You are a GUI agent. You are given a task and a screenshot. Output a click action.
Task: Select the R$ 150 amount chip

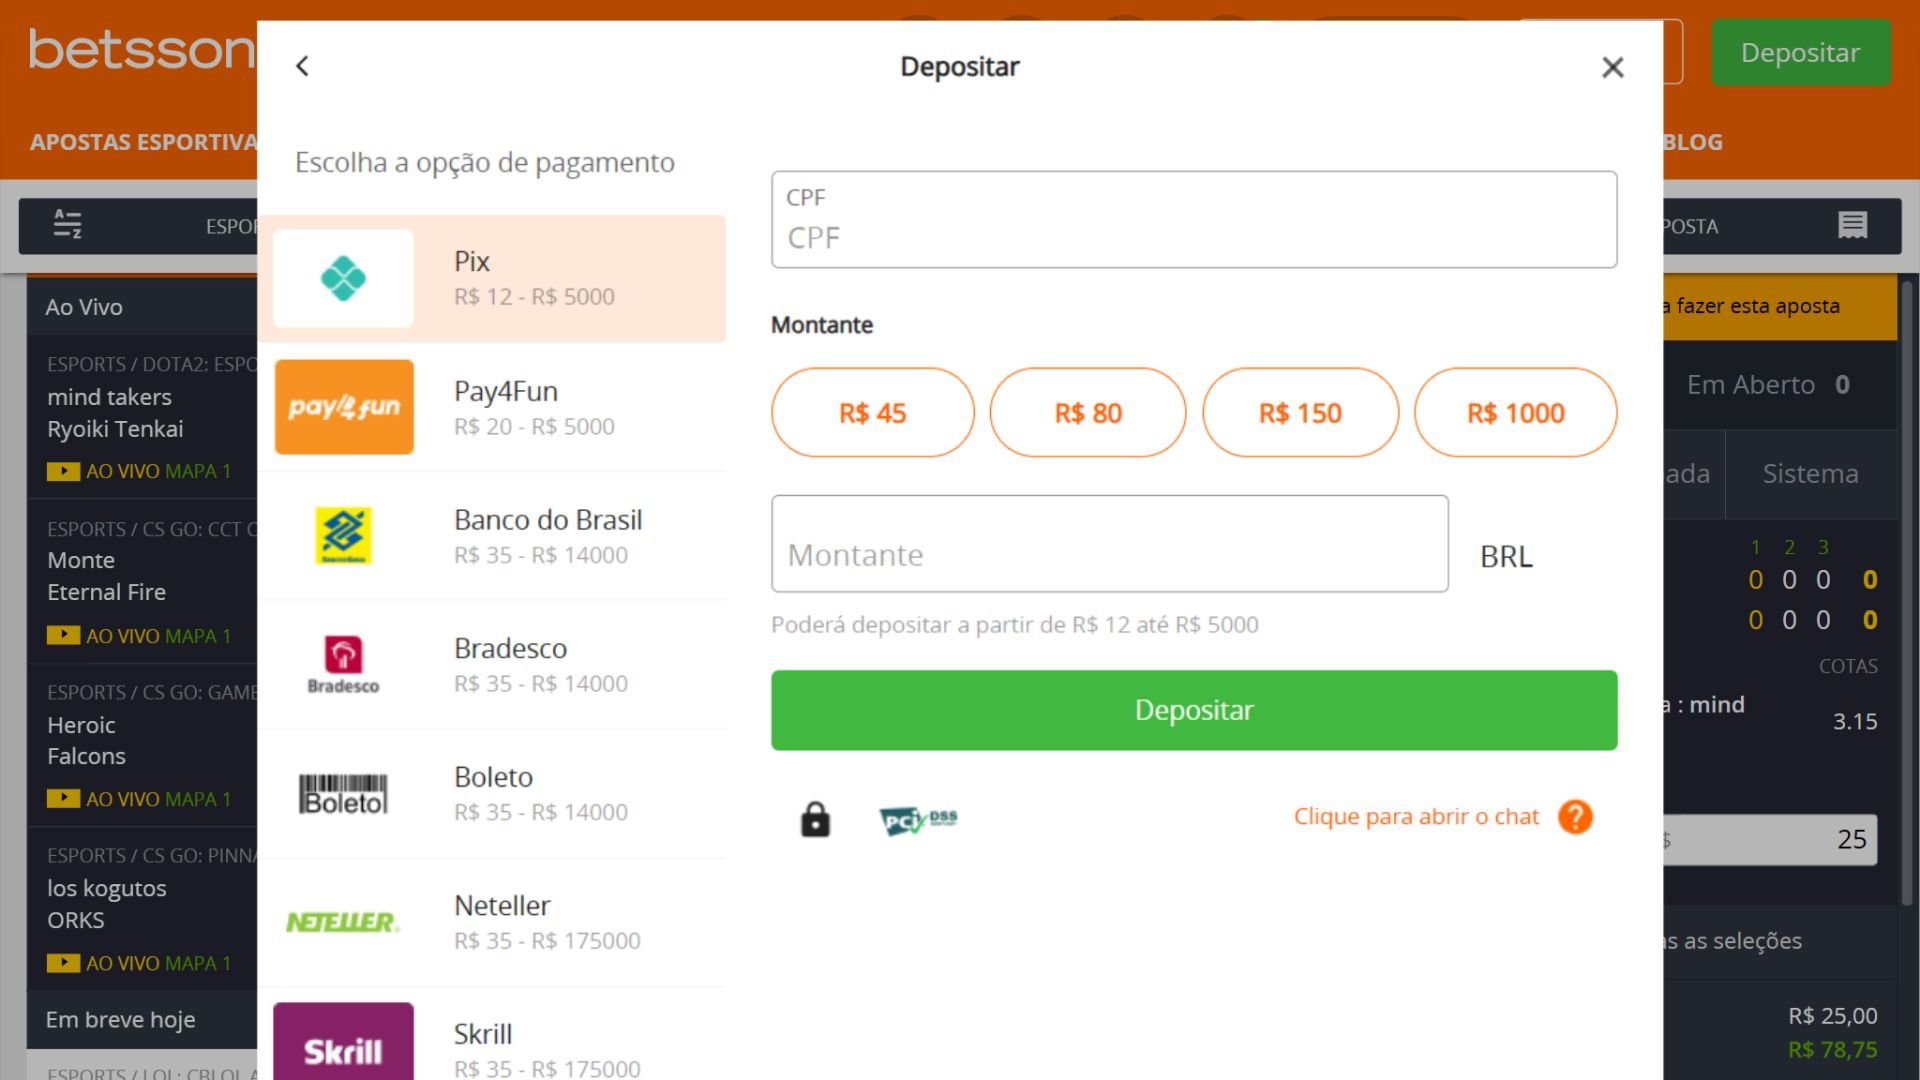[1300, 412]
